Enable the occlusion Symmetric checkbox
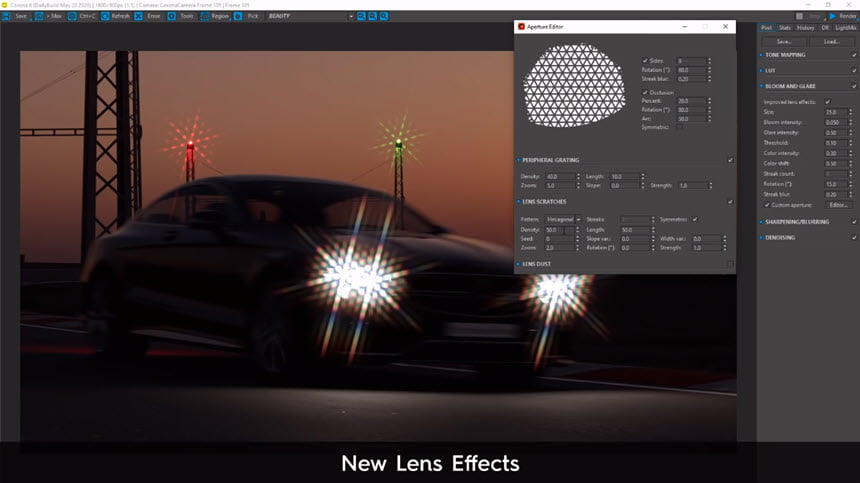The image size is (860, 483). pos(680,127)
